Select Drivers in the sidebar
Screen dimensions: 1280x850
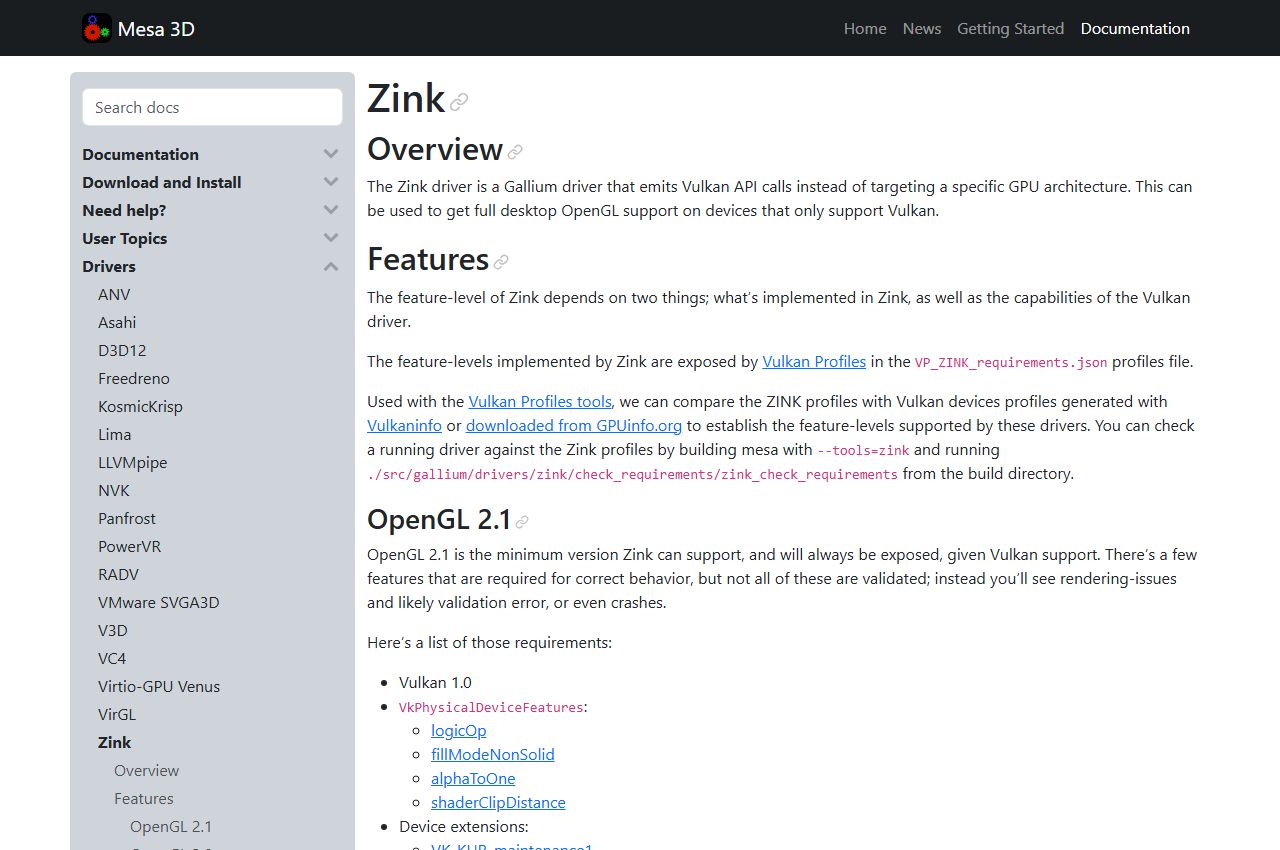pos(109,266)
